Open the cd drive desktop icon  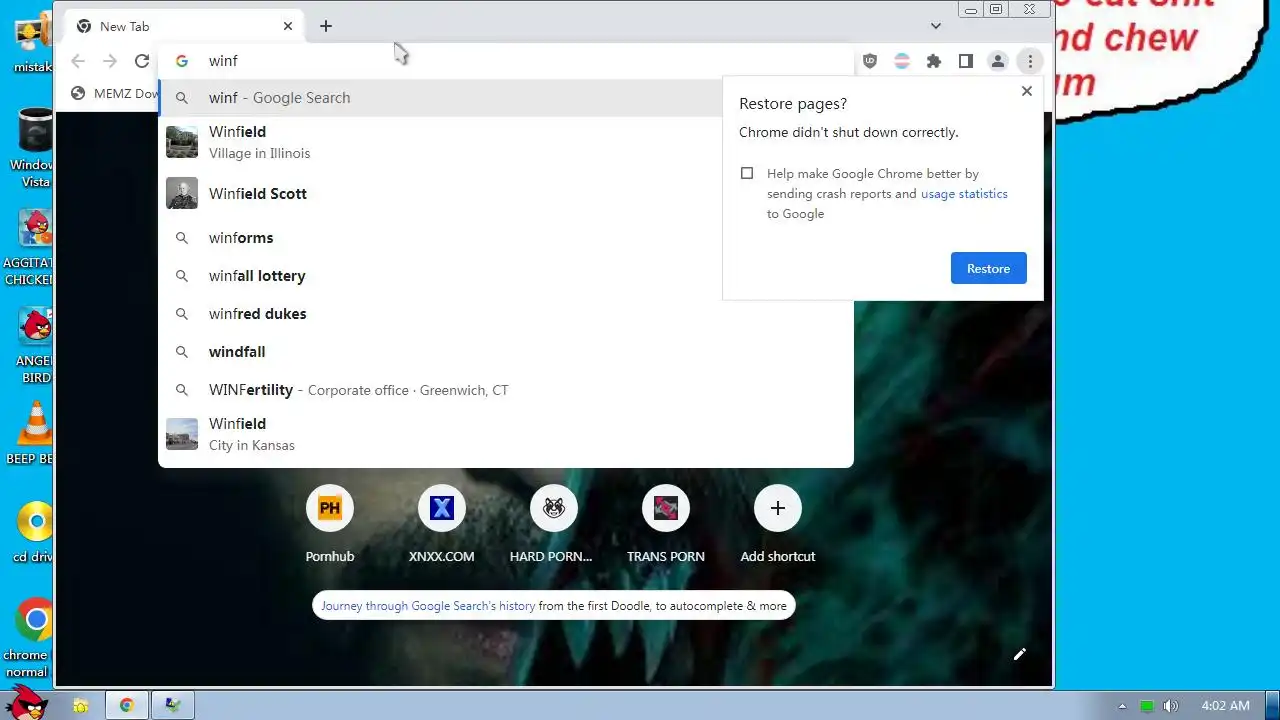tap(35, 532)
